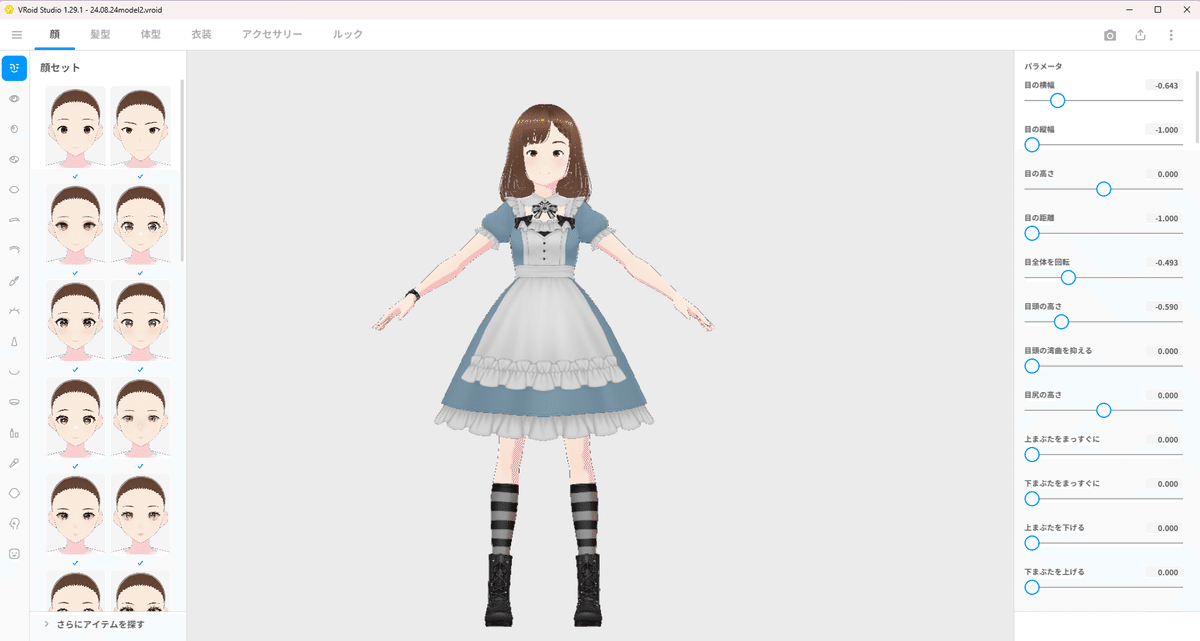Click the 目の高さ value field

point(1165,174)
